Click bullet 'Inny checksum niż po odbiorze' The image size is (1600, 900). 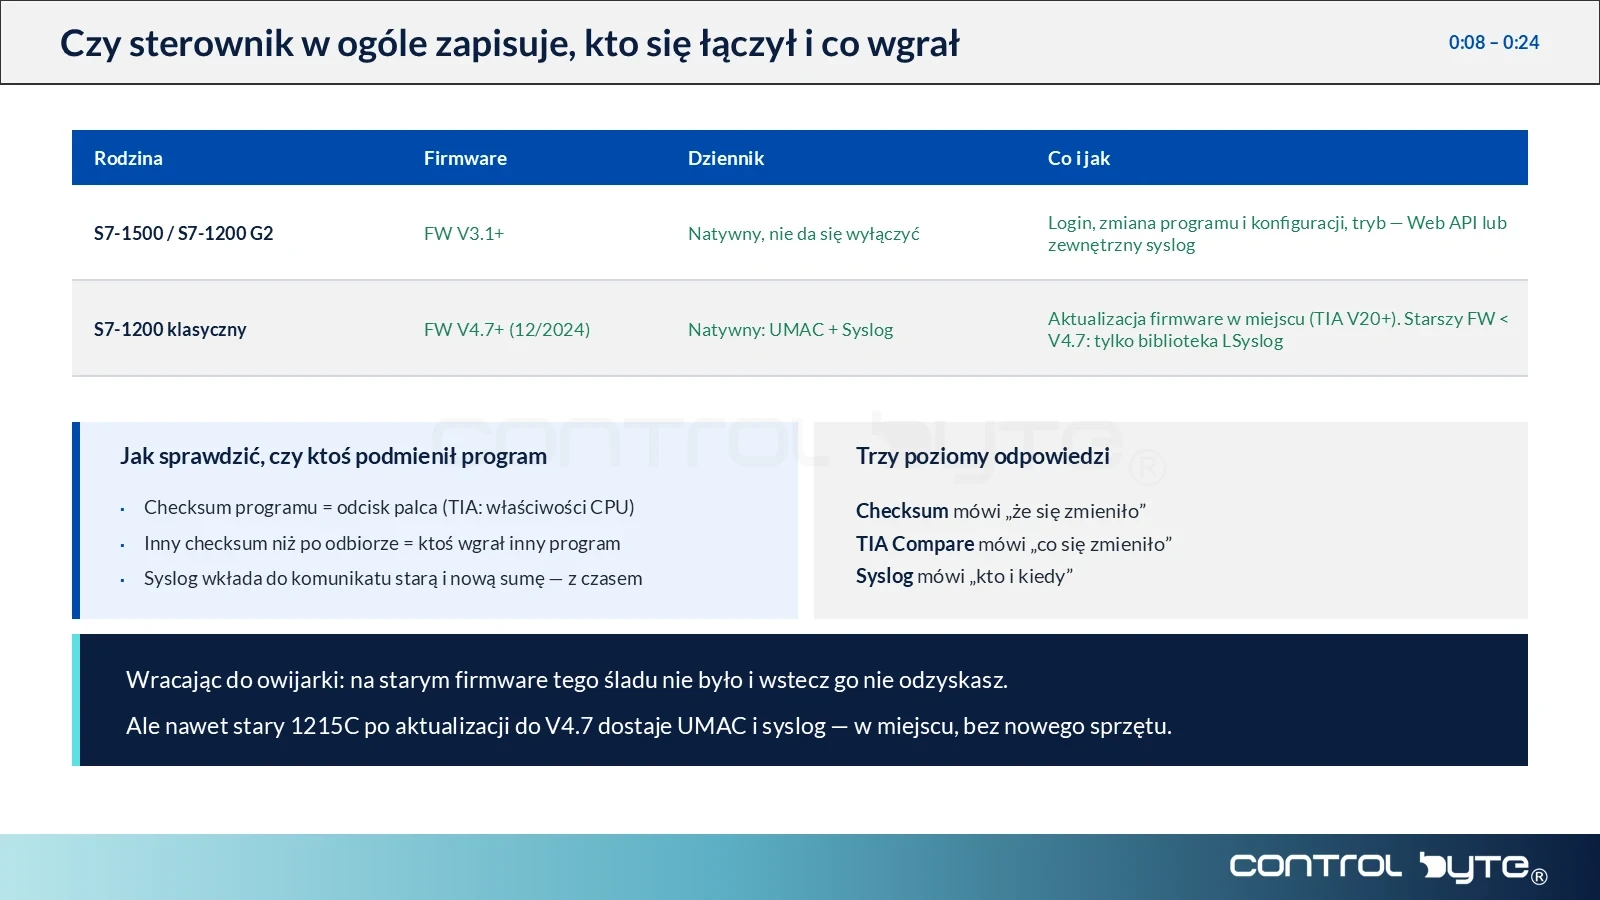click(x=382, y=543)
